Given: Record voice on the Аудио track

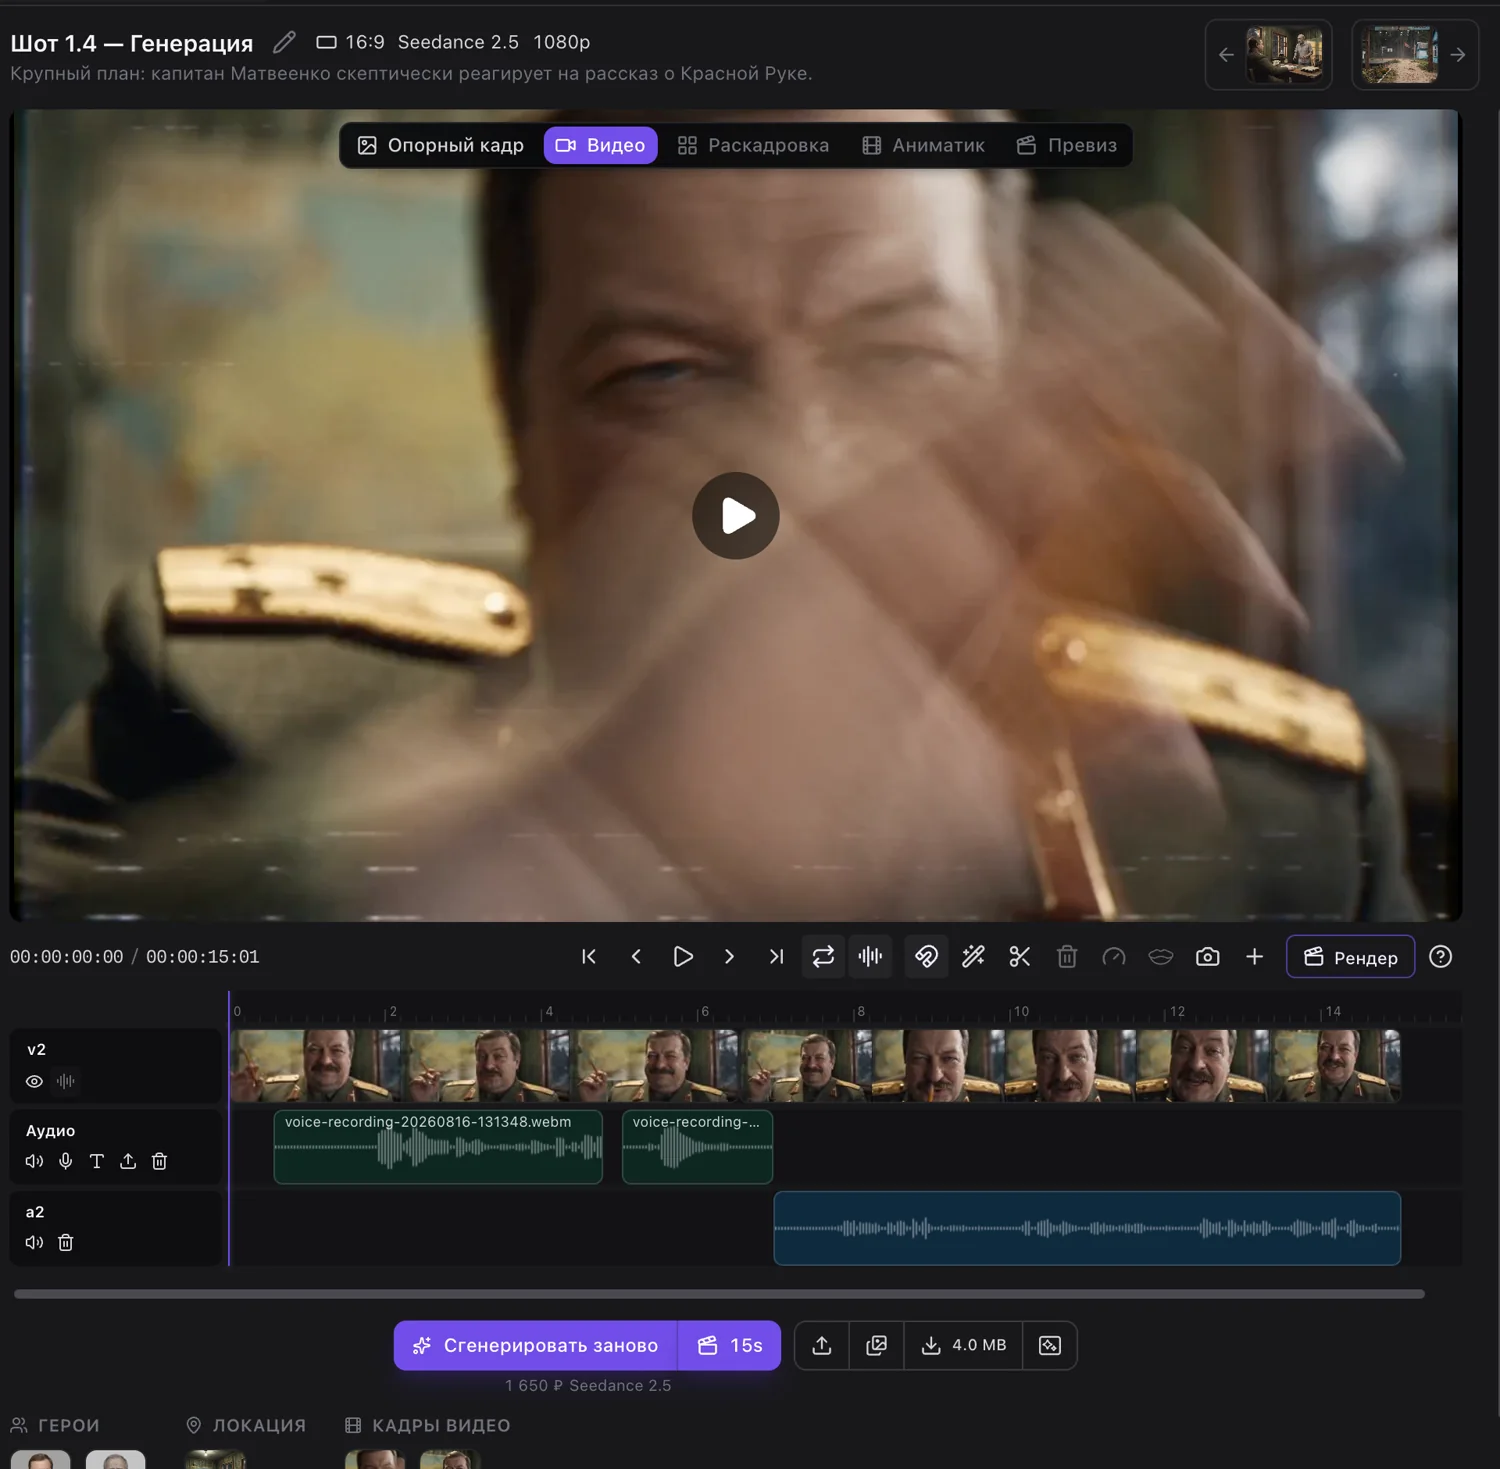Looking at the screenshot, I should [x=65, y=1161].
